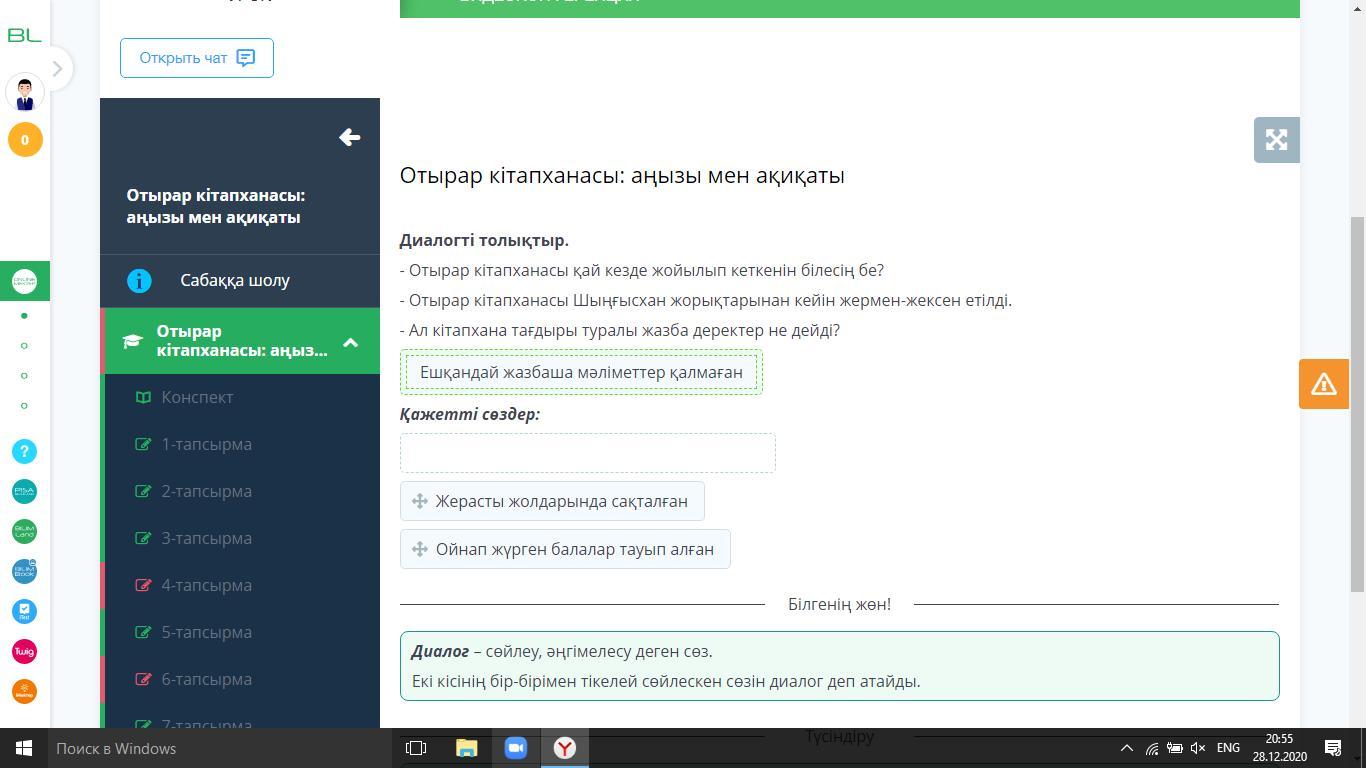Open the help question mark icon

[25, 452]
